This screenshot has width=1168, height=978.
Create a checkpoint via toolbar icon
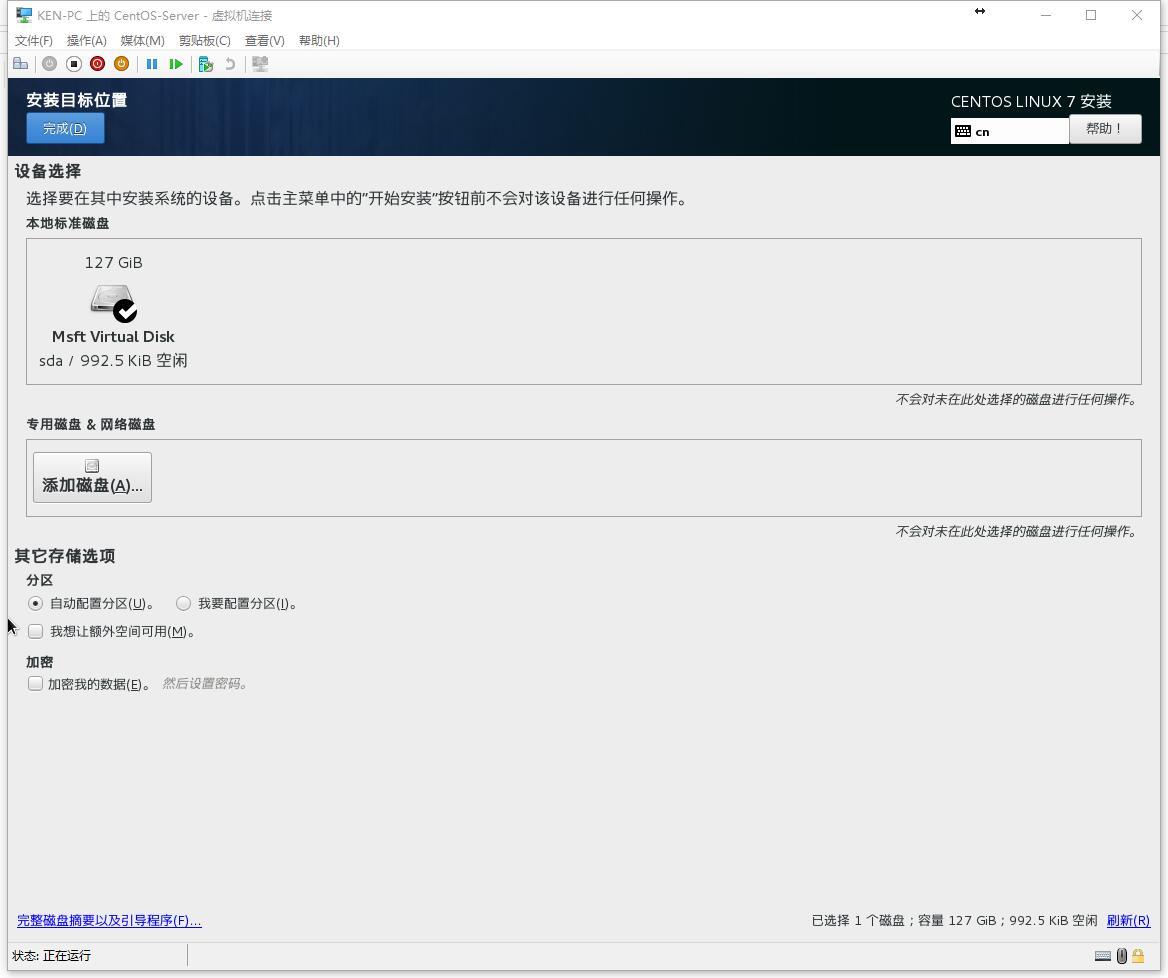(206, 64)
